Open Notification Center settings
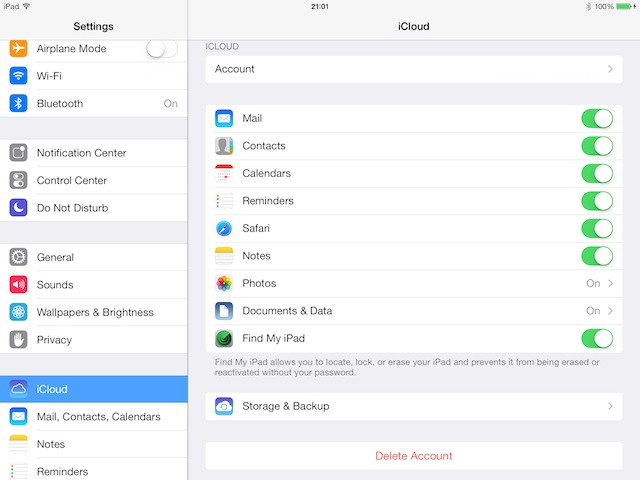 (x=93, y=153)
